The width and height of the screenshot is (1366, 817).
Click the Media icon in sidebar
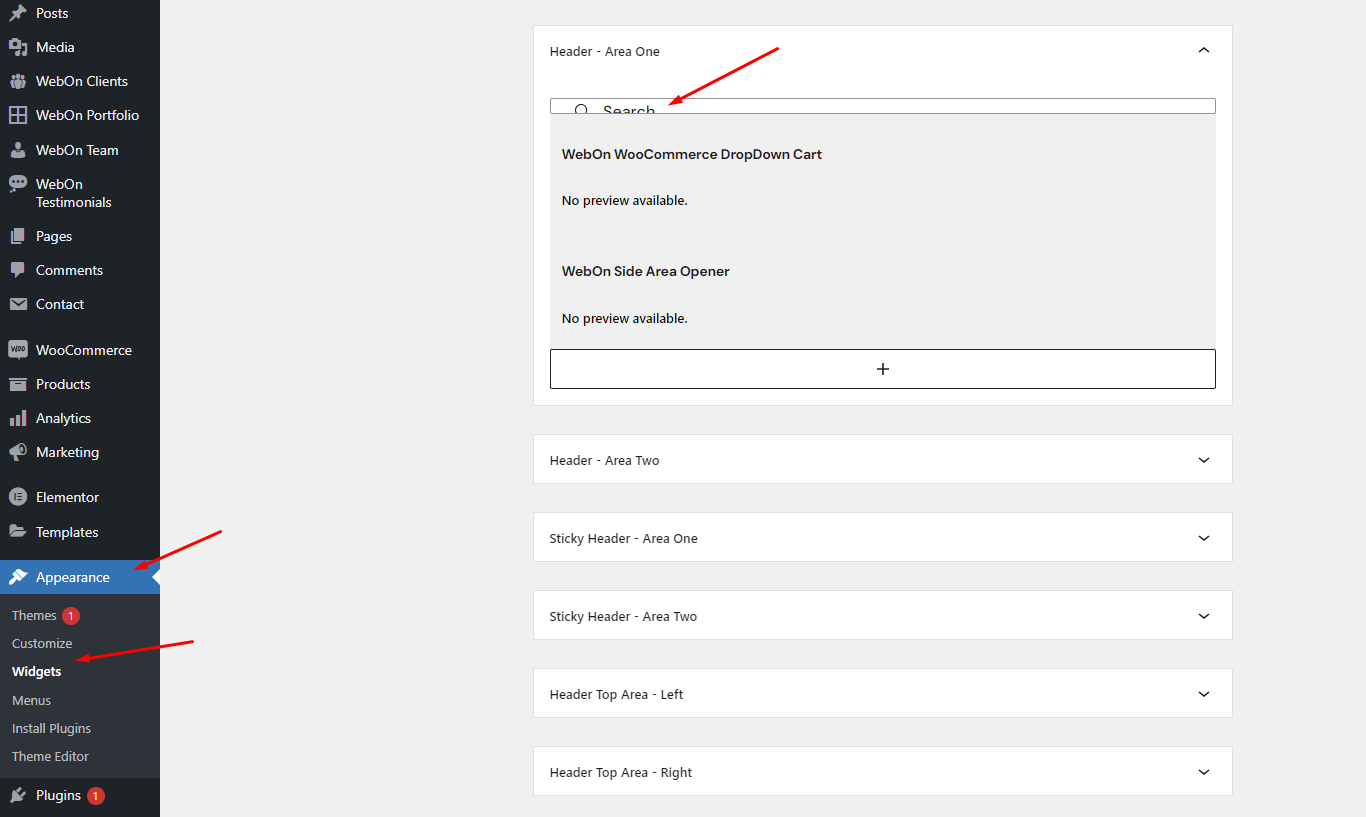tap(18, 47)
